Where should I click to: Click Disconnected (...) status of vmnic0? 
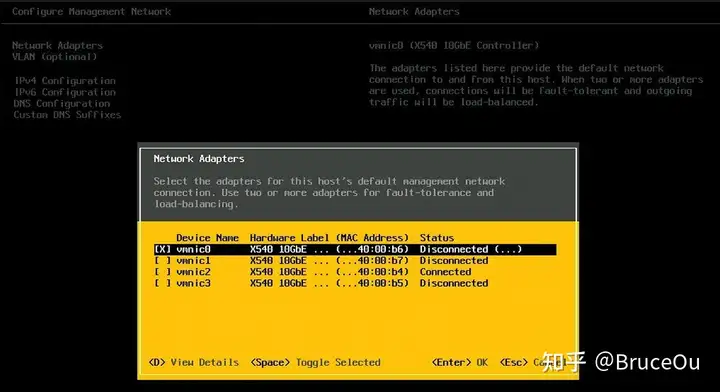pos(471,249)
